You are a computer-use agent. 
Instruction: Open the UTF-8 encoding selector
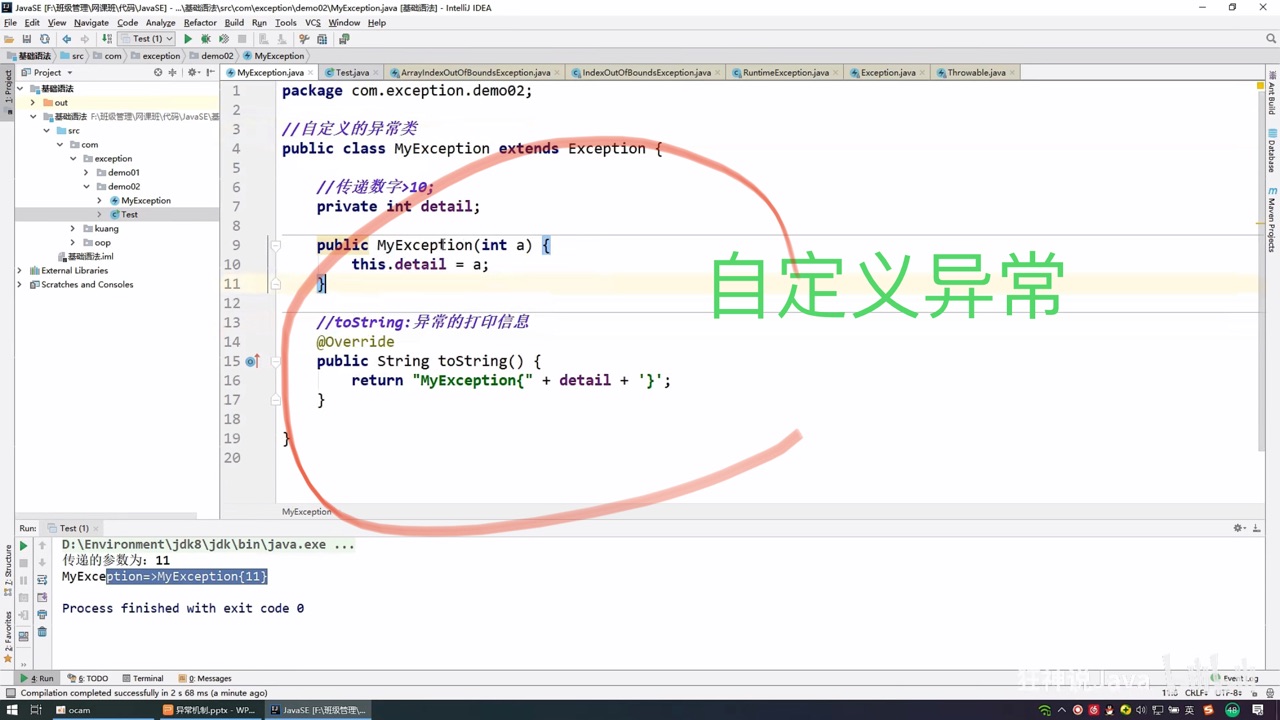(x=1229, y=693)
